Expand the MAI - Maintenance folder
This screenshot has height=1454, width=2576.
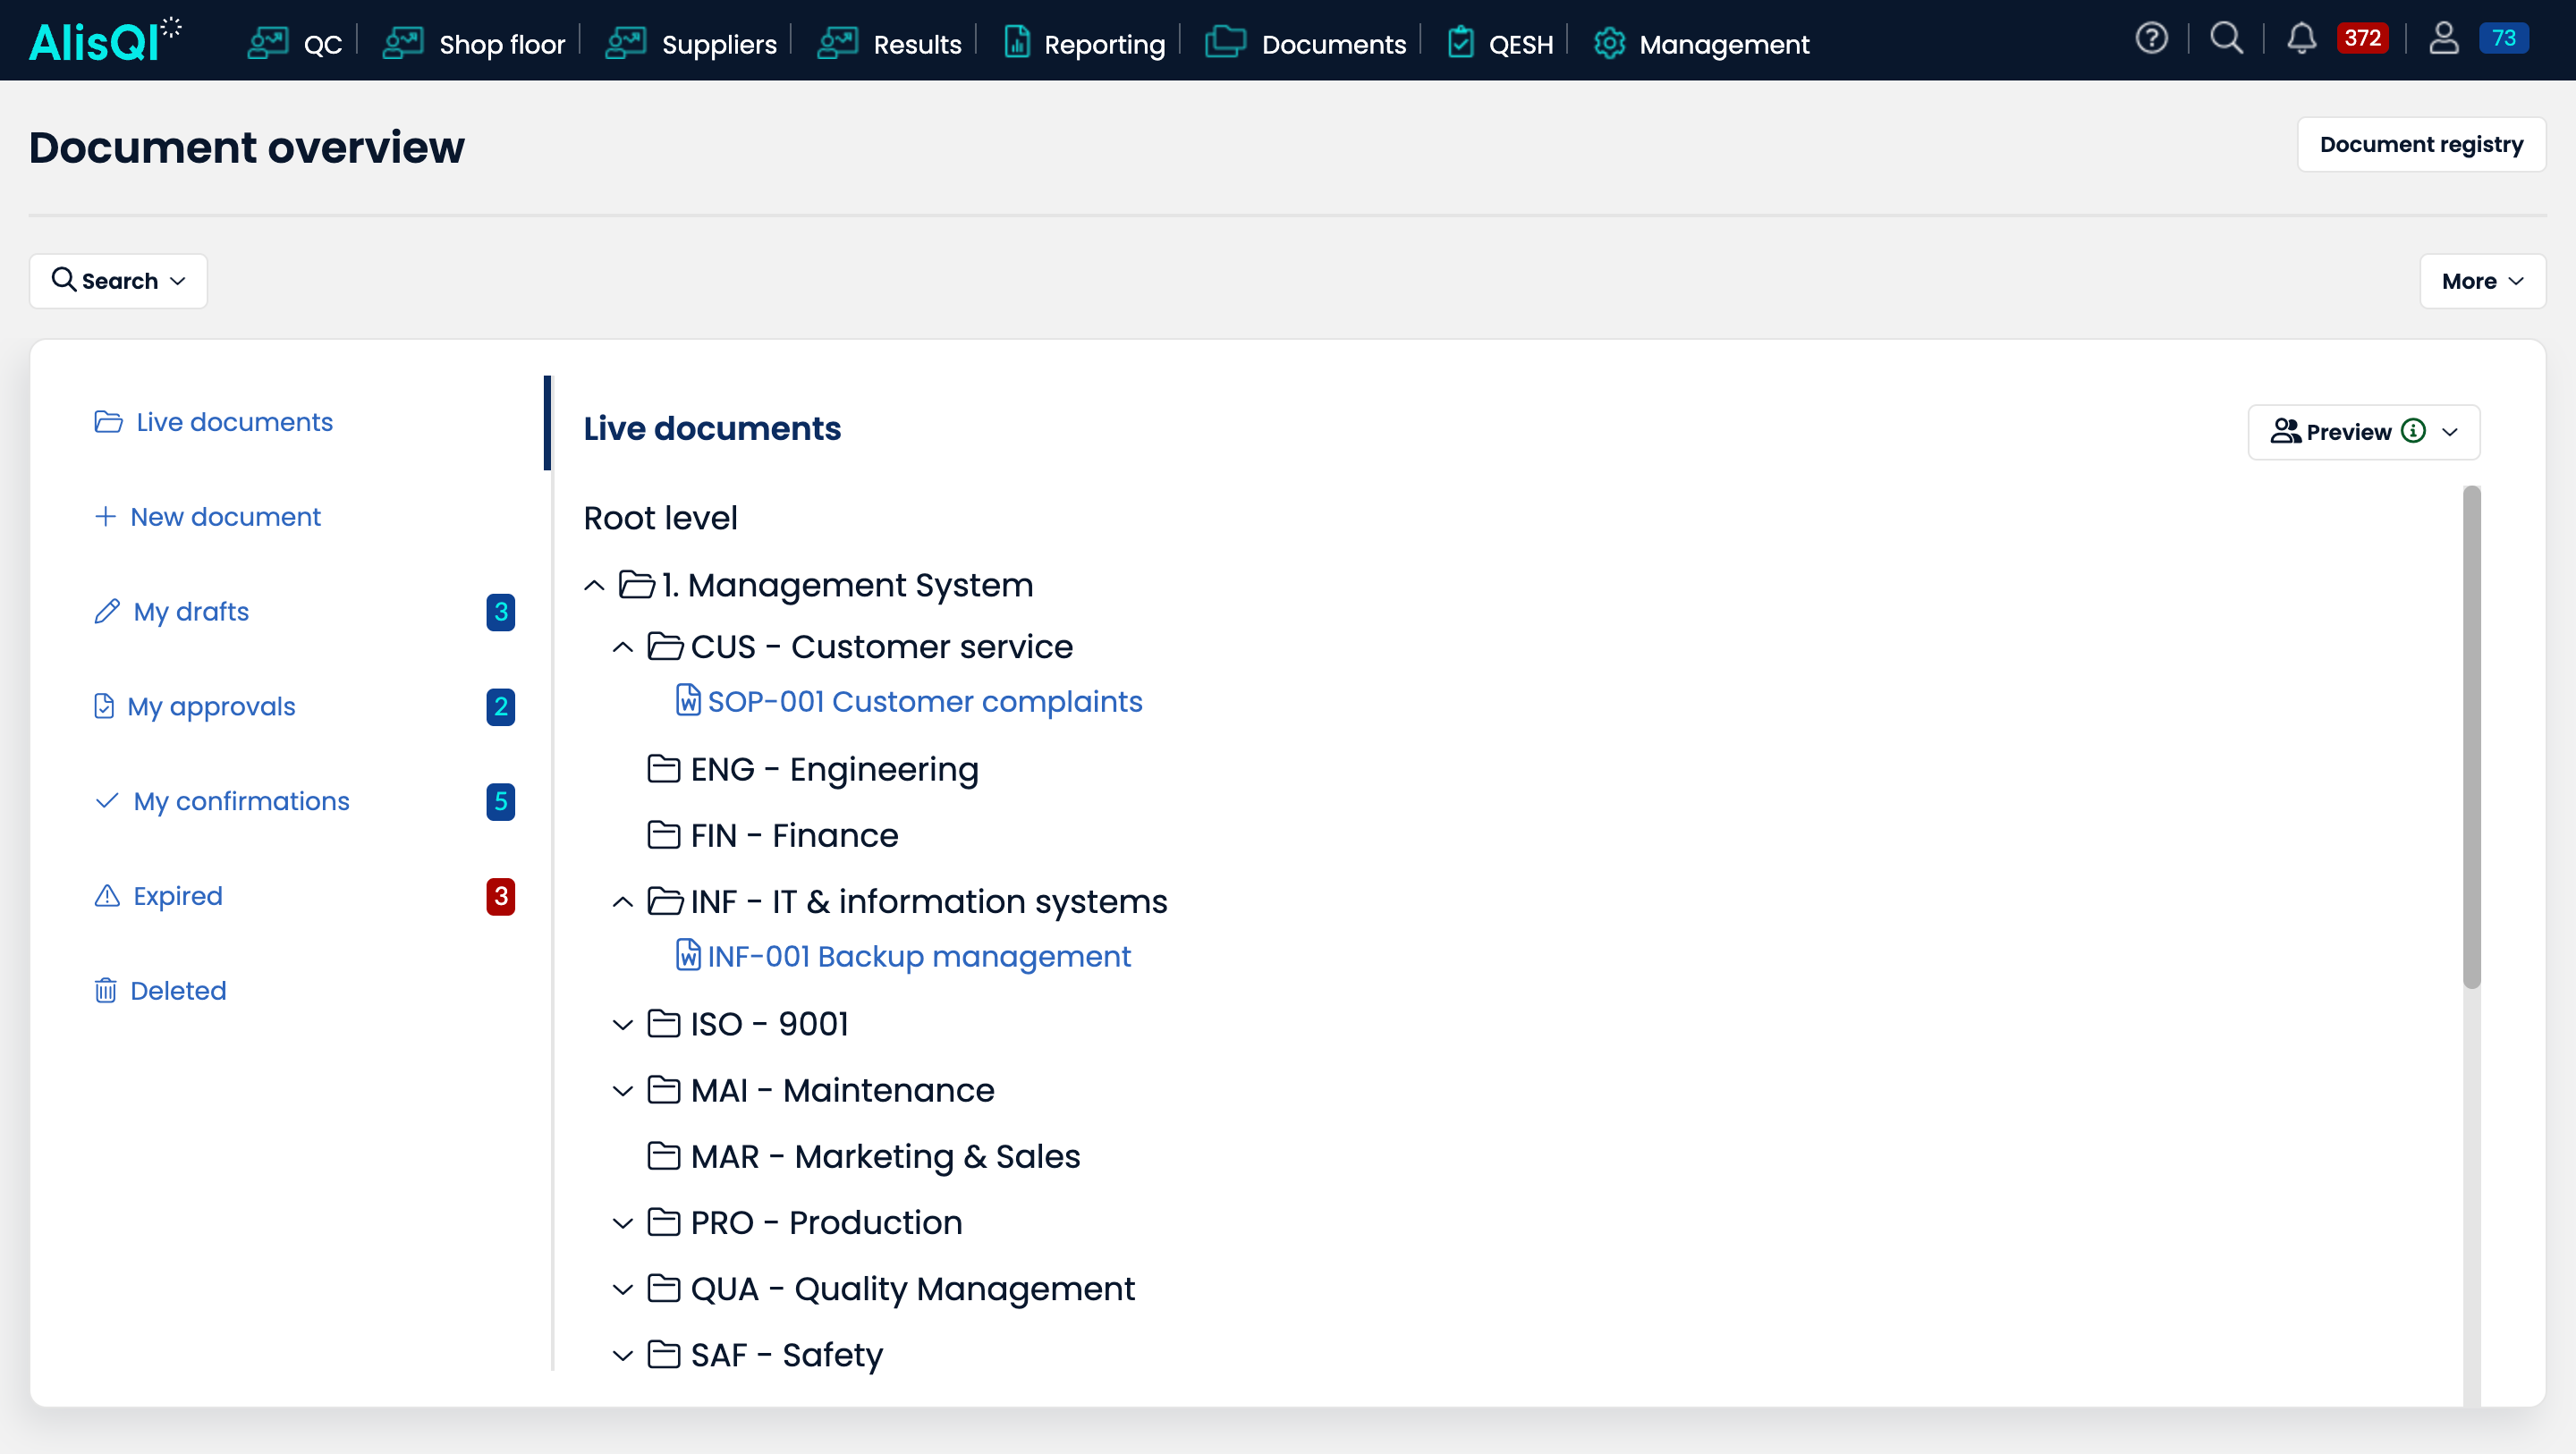tap(622, 1090)
